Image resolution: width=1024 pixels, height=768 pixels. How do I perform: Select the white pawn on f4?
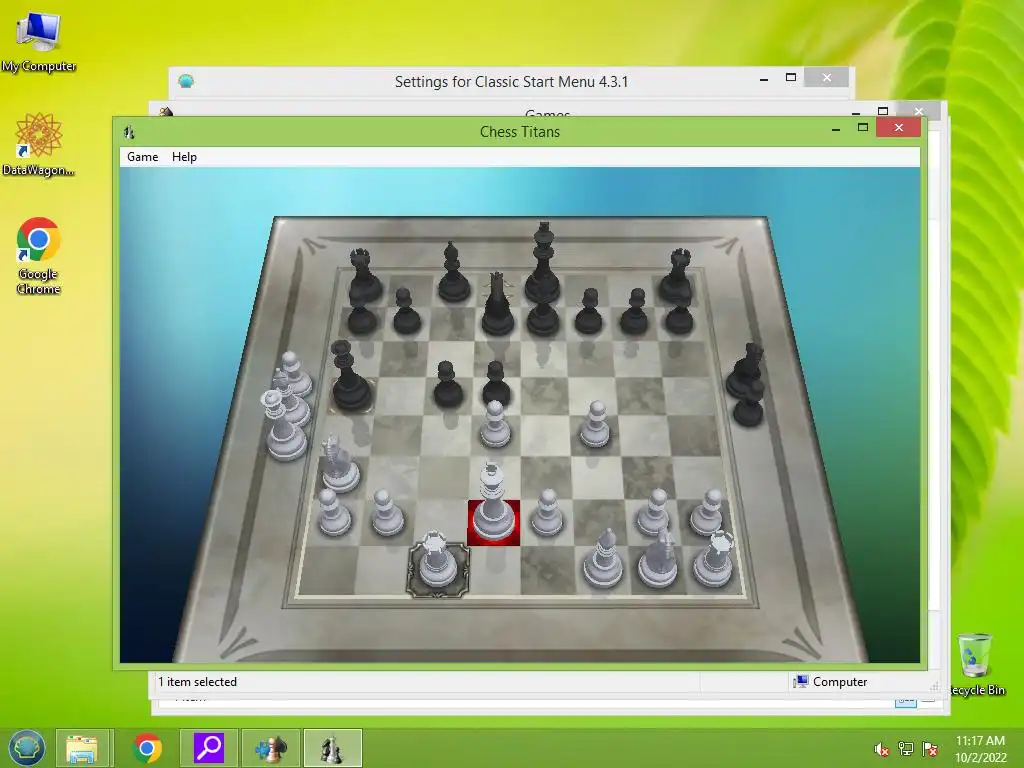[x=595, y=424]
